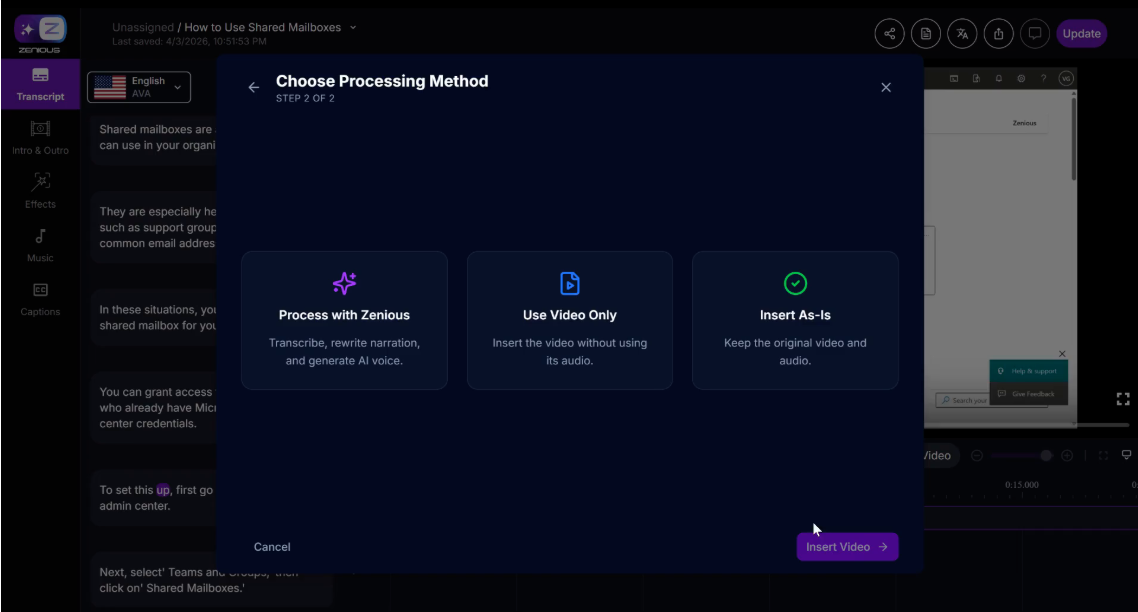This screenshot has width=1138, height=612.
Task: Click the purple Update button
Action: click(x=1081, y=33)
